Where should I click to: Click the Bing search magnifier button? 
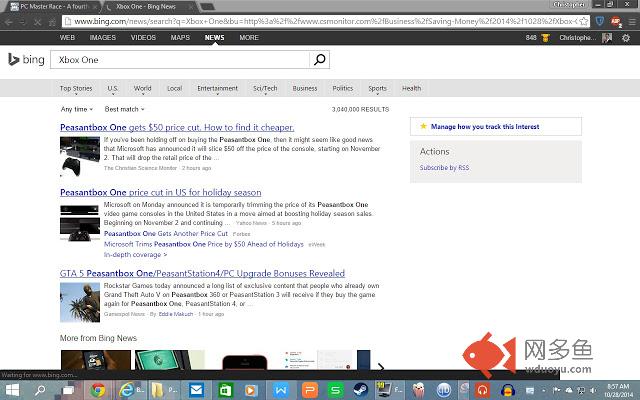point(320,60)
